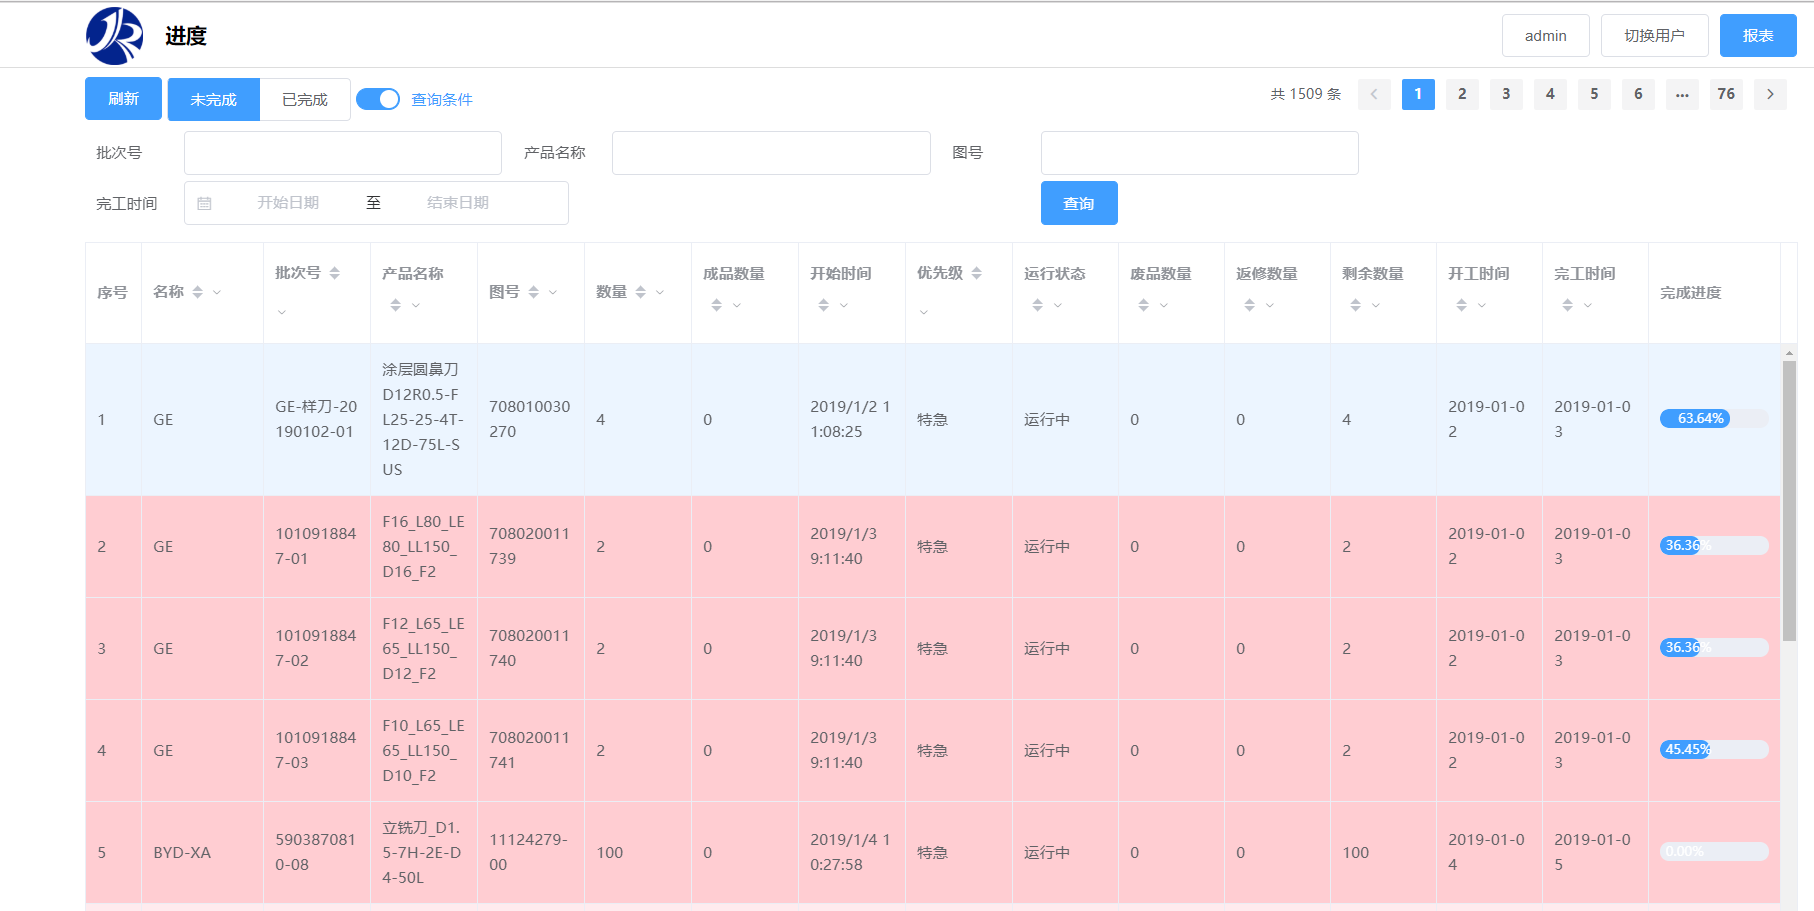Click the 0.00% progress bar
Viewport: 1814px width, 911px height.
(1714, 851)
